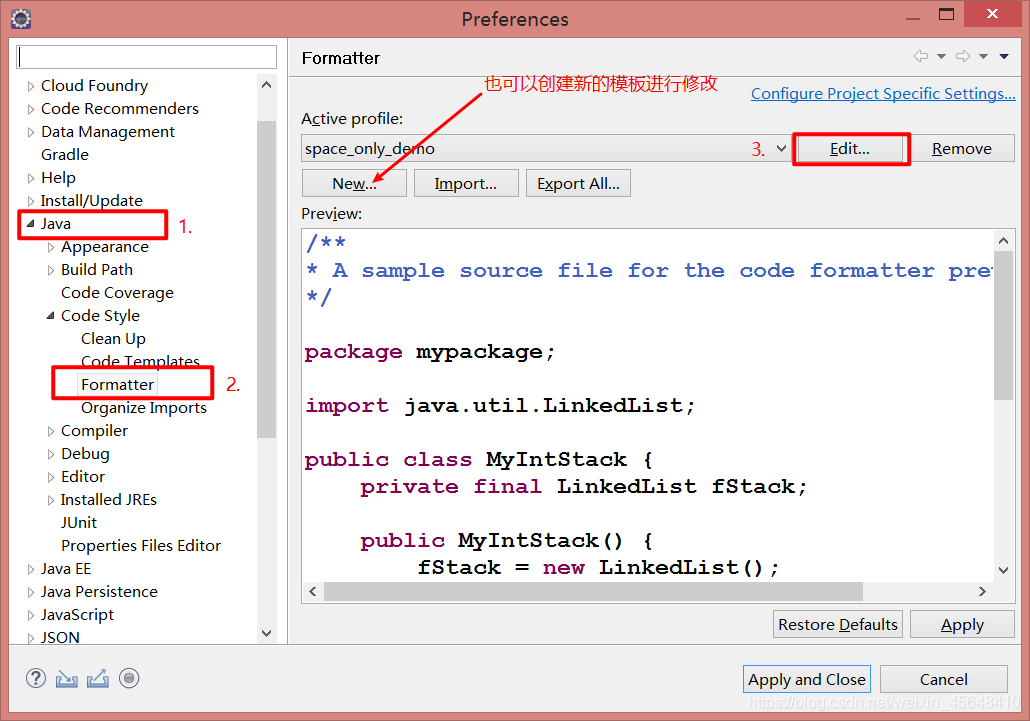1030x721 pixels.
Task: Click the preview scroll down arrow
Action: tap(1003, 570)
